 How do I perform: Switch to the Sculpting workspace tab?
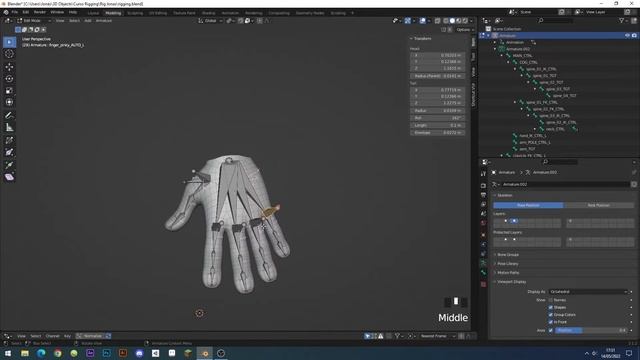135,13
